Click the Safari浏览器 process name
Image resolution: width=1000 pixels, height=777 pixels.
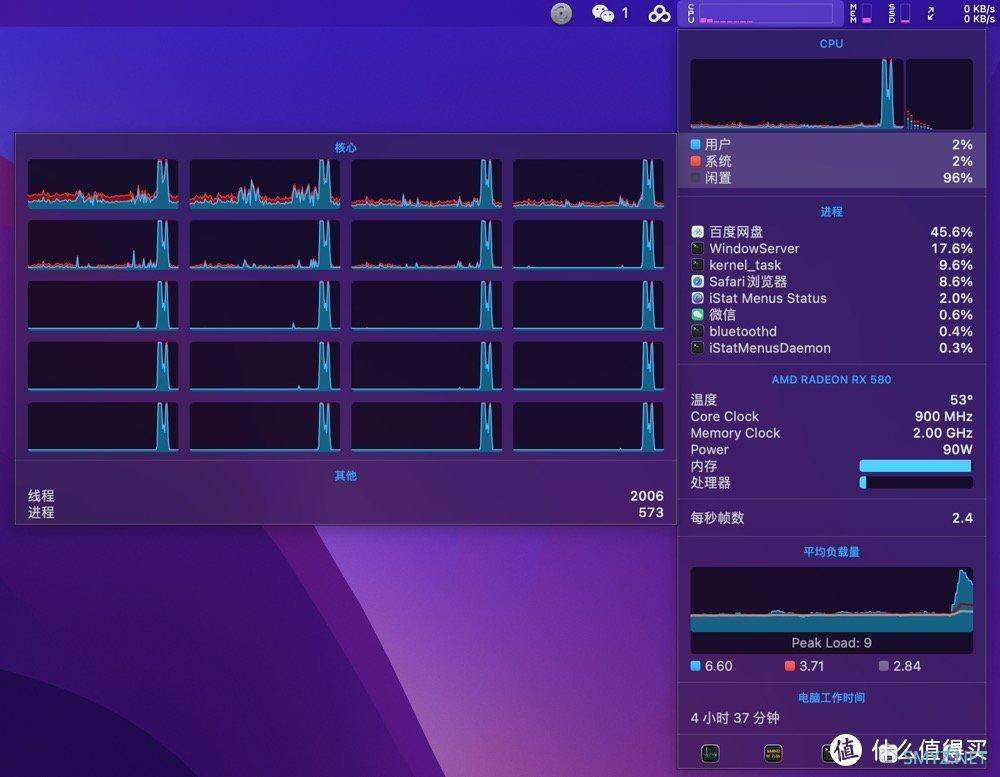[x=748, y=281]
